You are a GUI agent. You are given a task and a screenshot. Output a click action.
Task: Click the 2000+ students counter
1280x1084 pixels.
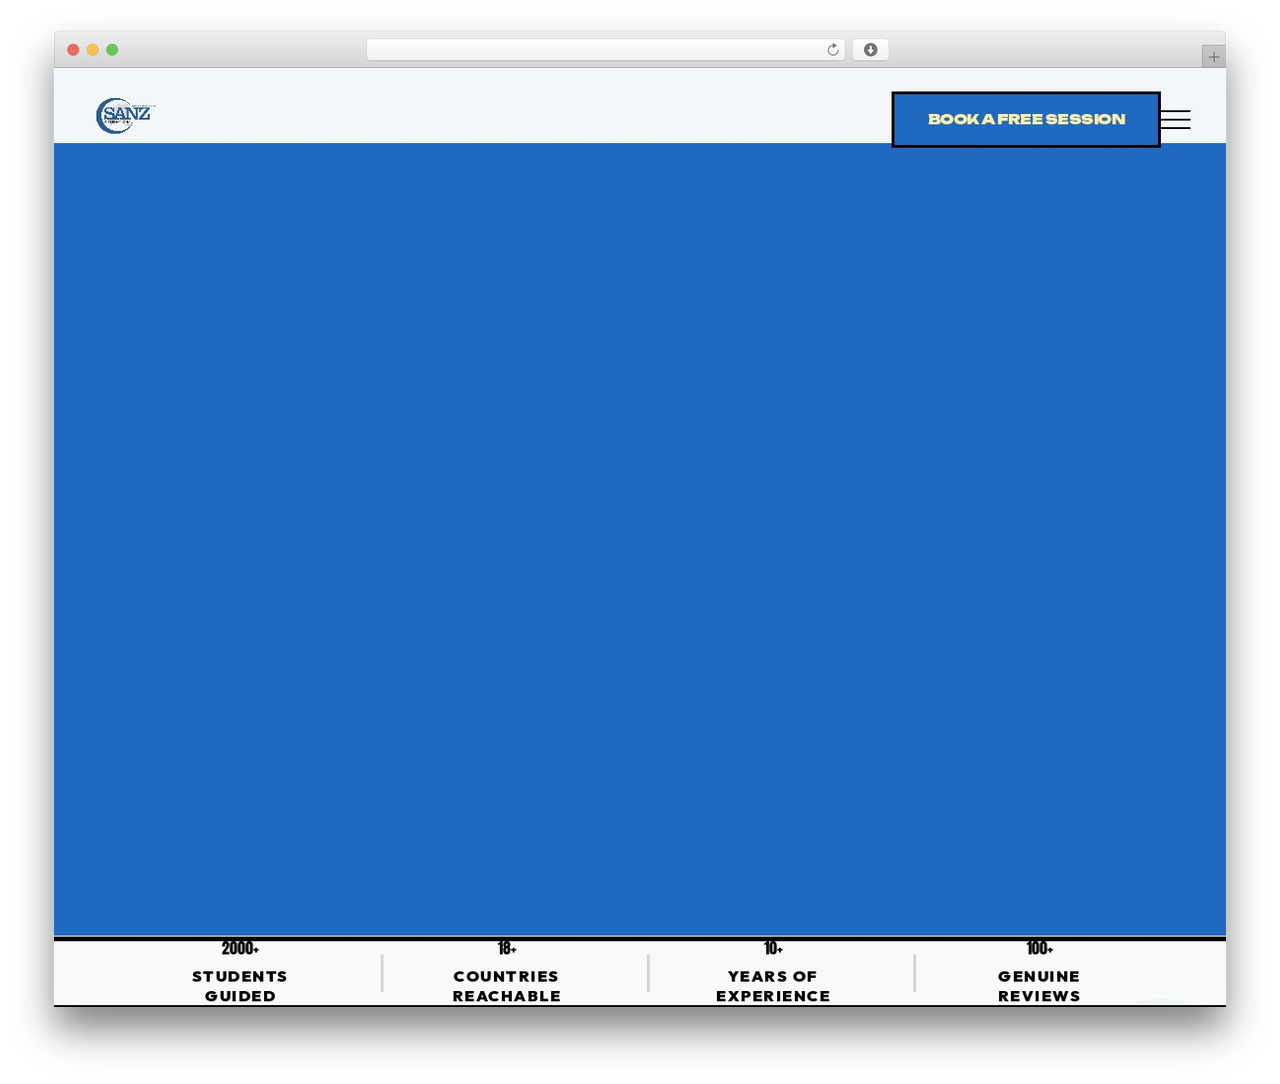click(x=240, y=948)
